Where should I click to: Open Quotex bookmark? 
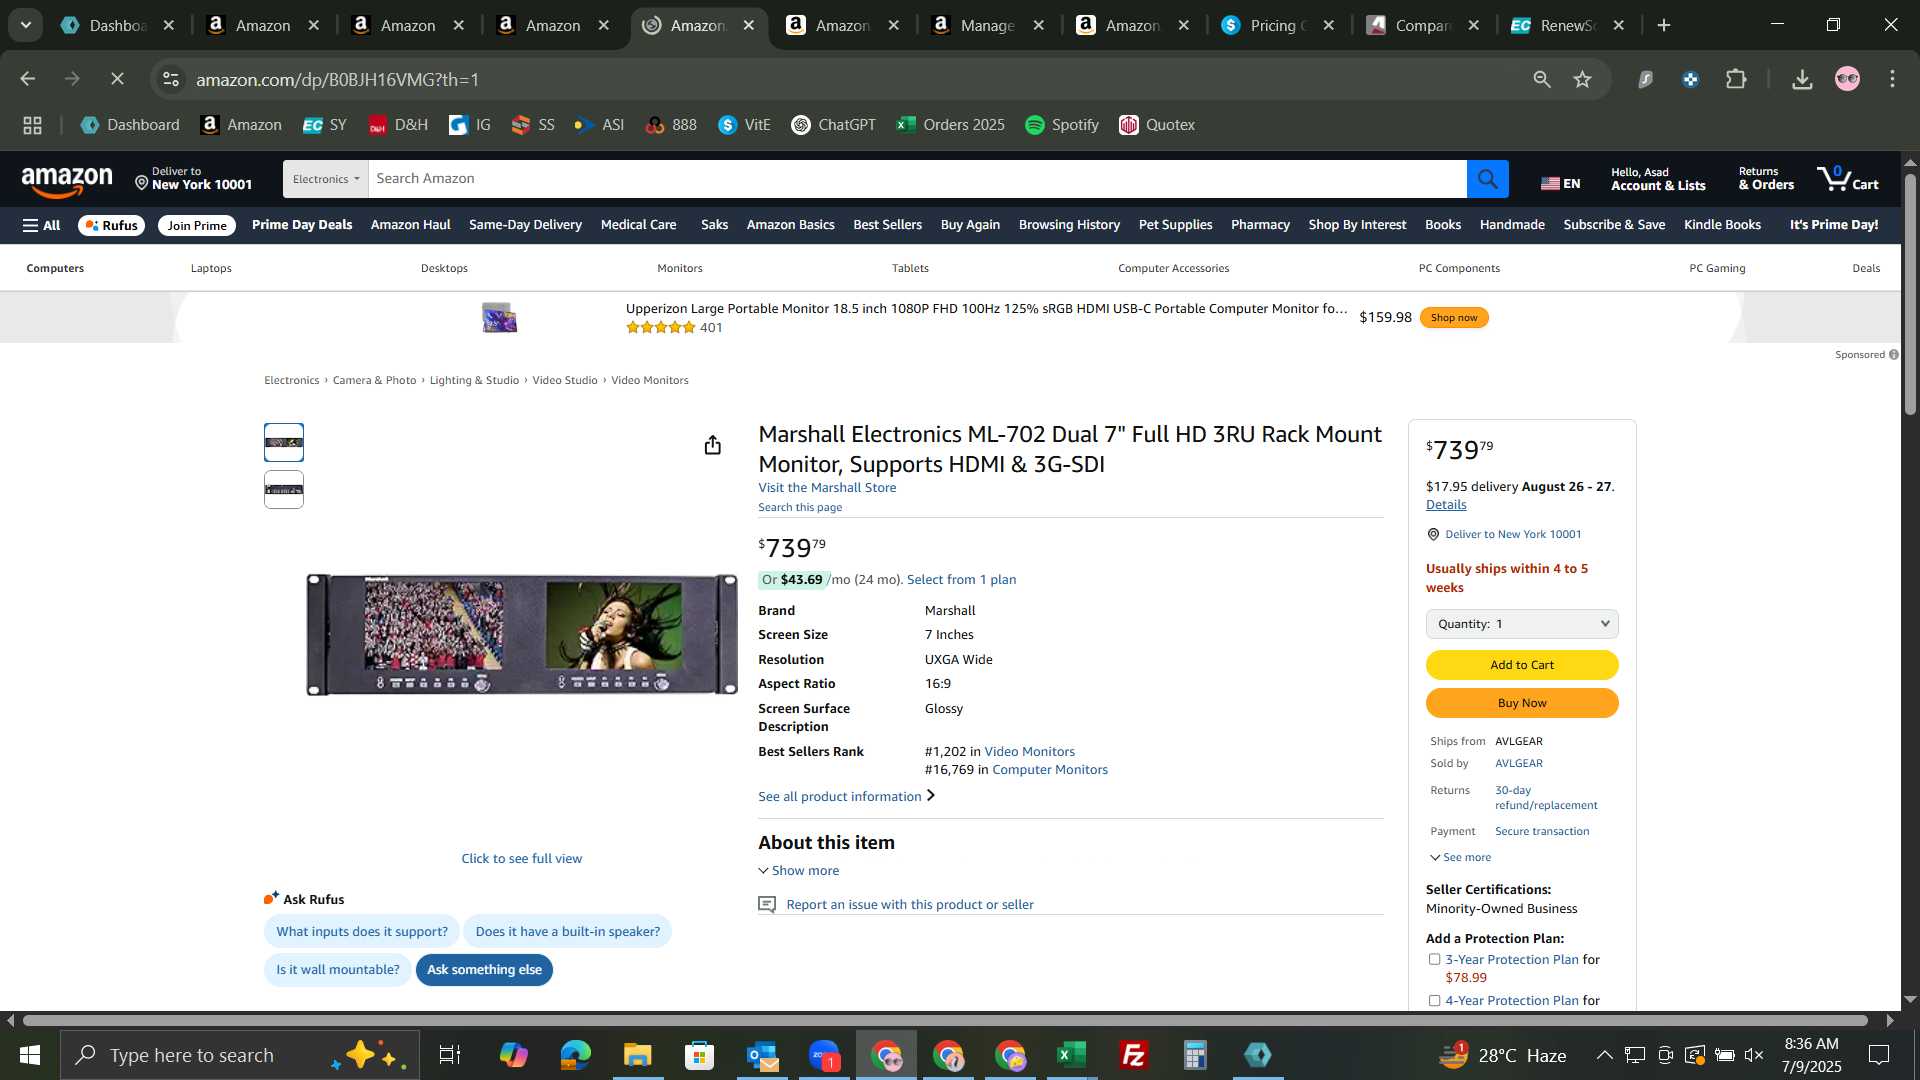(x=1157, y=125)
